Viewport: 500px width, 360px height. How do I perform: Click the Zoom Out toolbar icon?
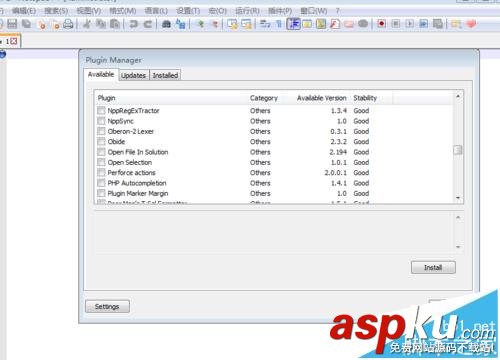tap(214, 24)
